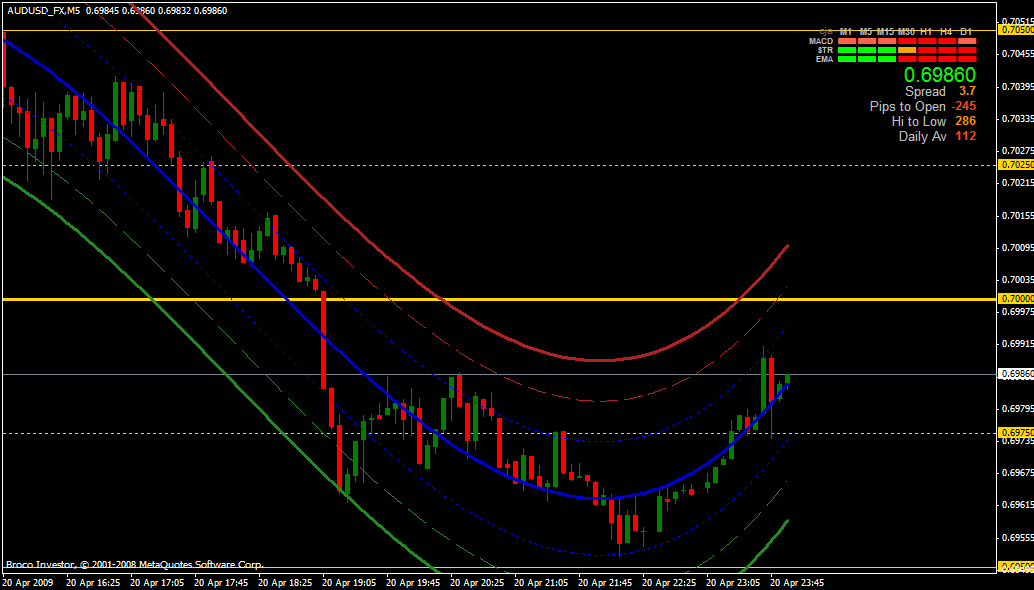Click the Daily Av label
The image size is (1034, 590).
coord(923,136)
